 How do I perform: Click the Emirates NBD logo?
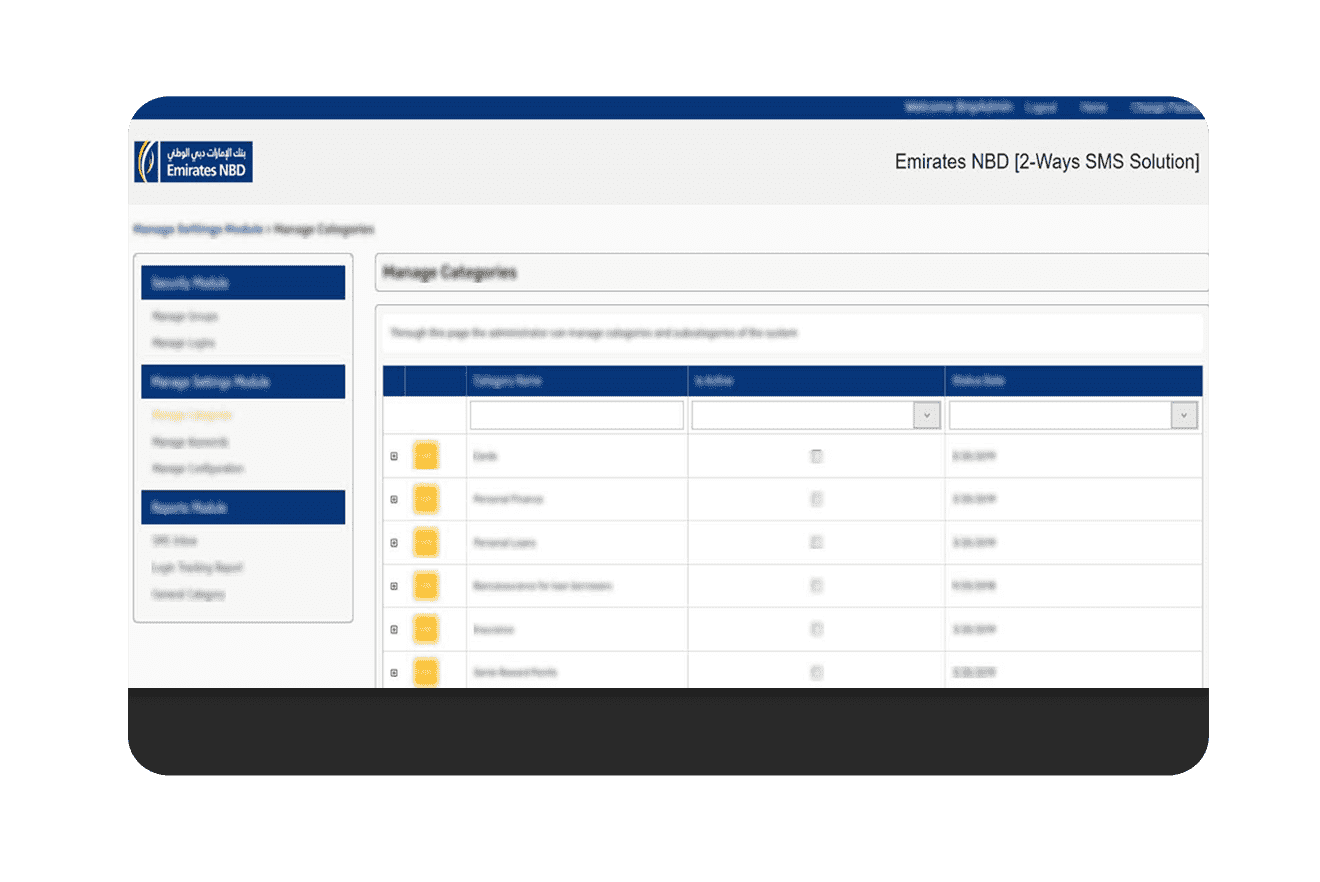click(194, 161)
